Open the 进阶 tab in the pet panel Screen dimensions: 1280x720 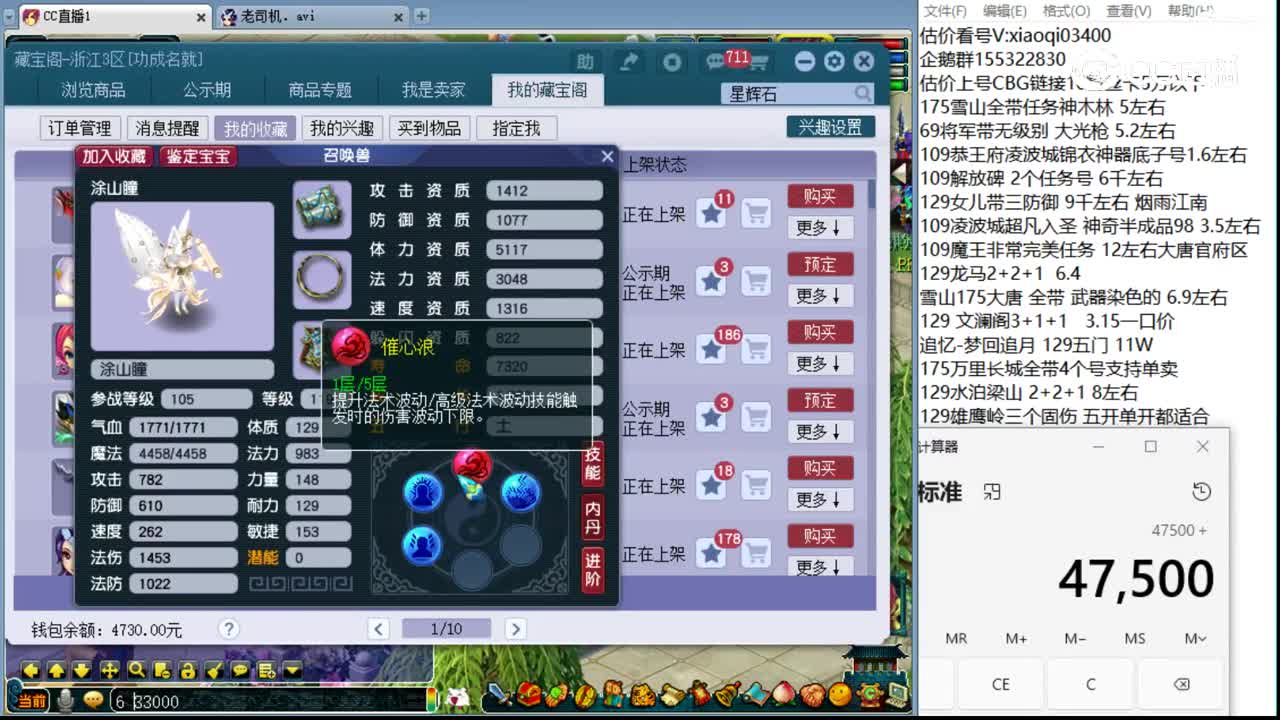593,570
